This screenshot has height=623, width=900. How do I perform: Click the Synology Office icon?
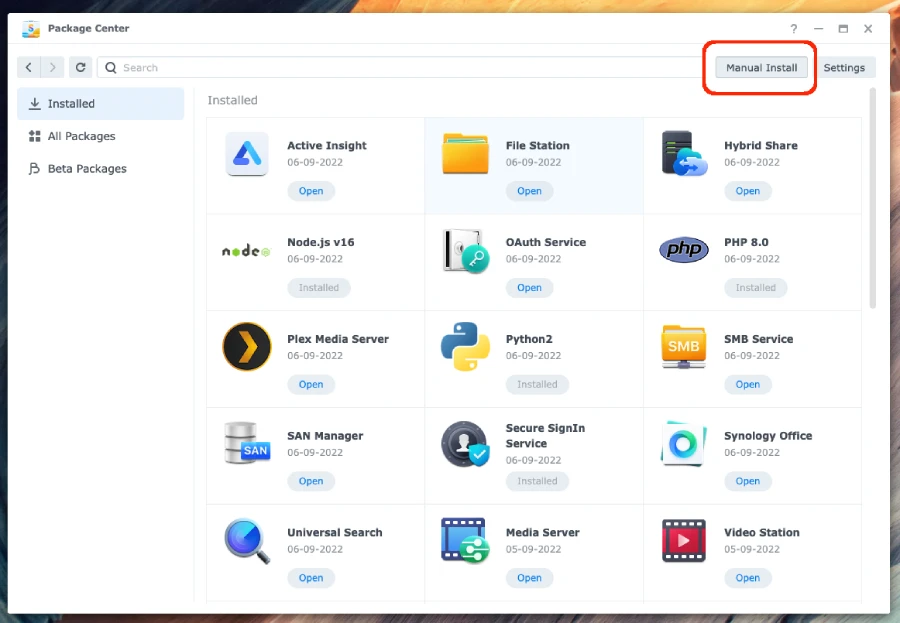684,443
